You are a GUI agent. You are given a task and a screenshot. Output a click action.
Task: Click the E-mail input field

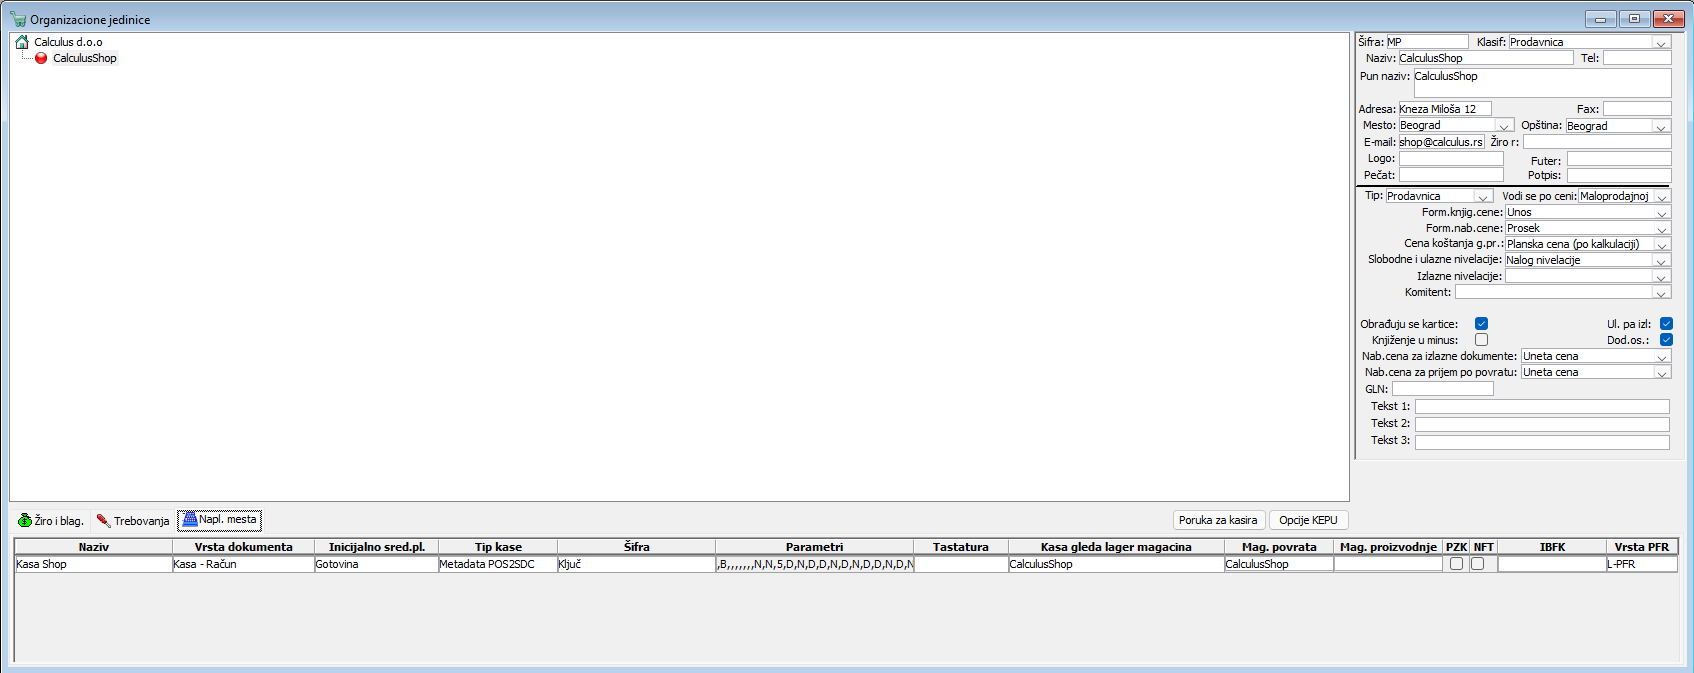(x=1441, y=142)
